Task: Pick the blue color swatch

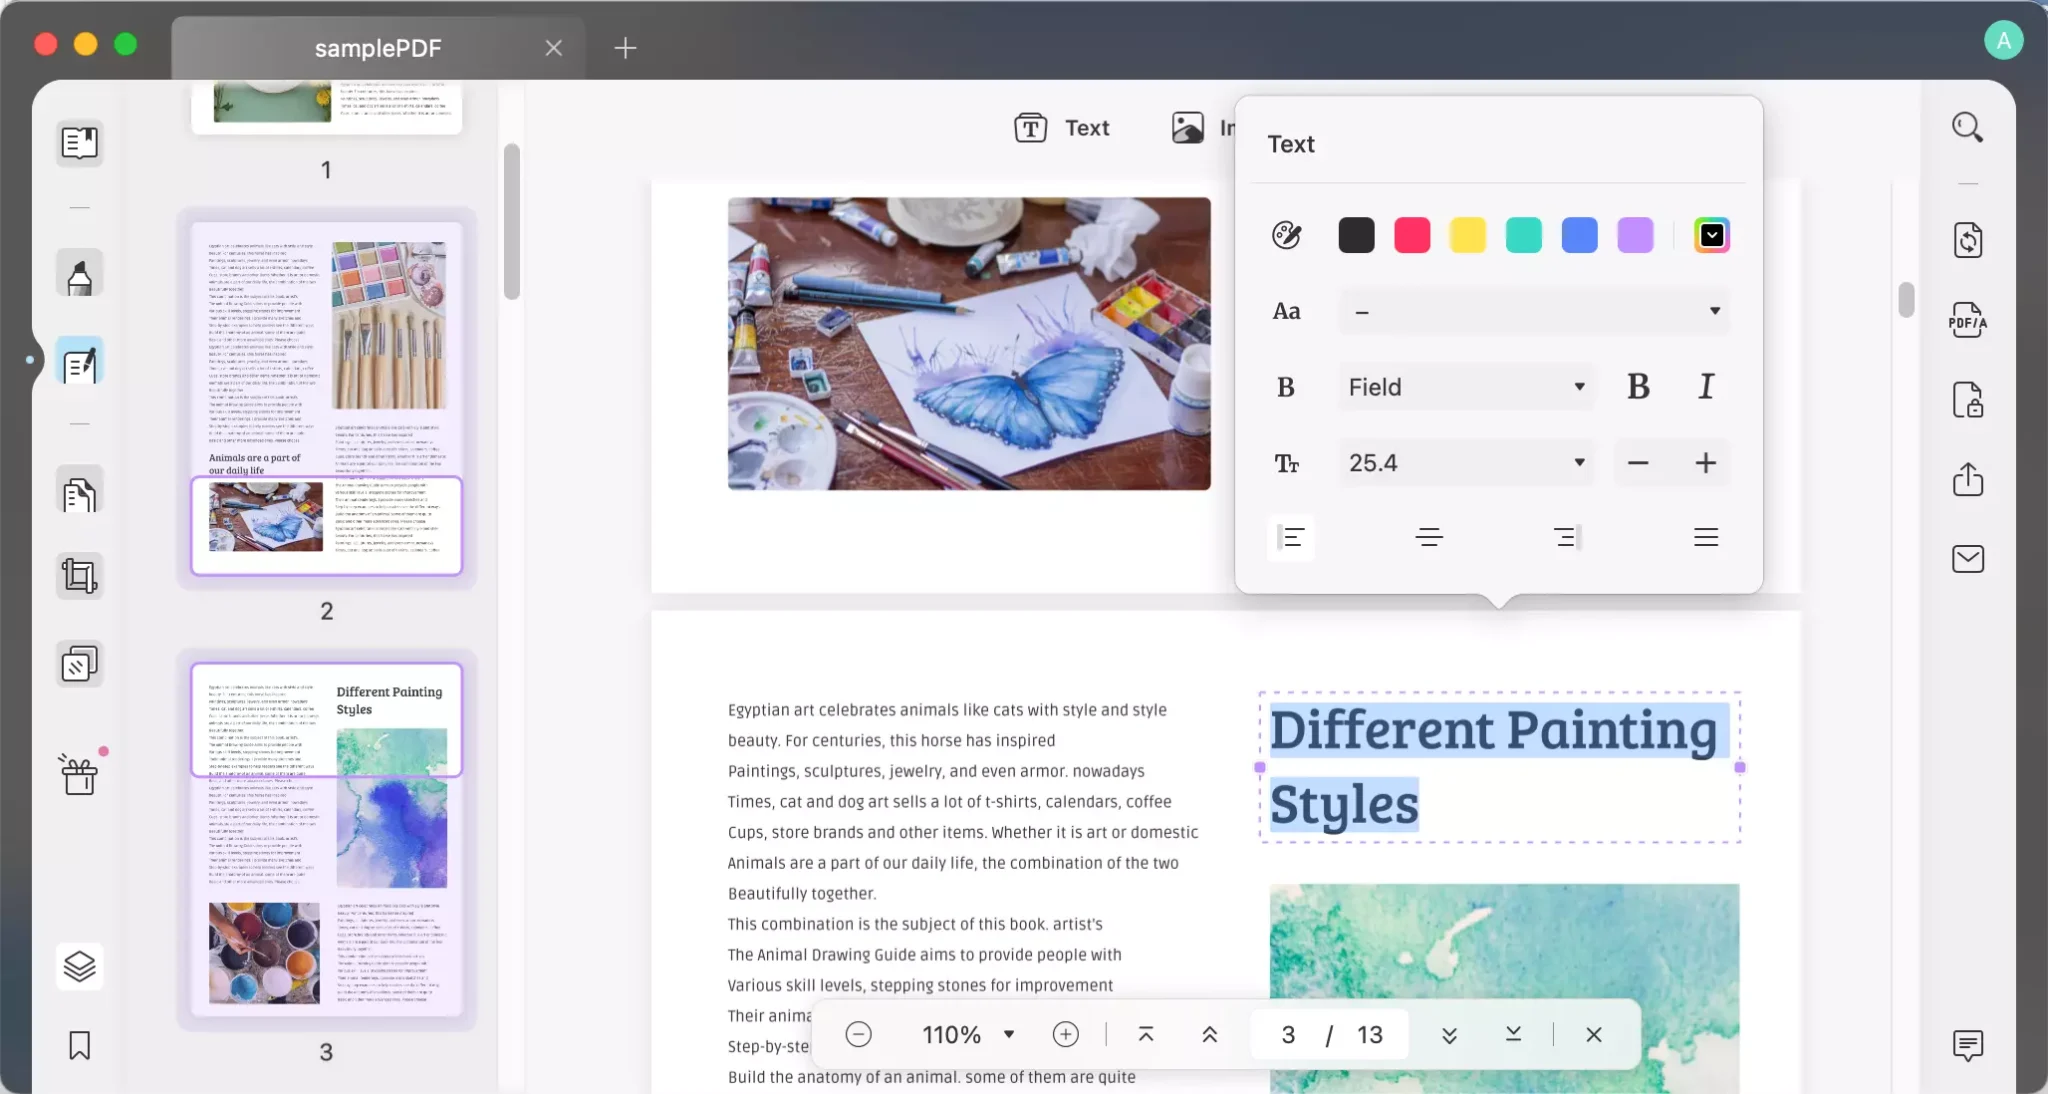Action: tap(1580, 235)
